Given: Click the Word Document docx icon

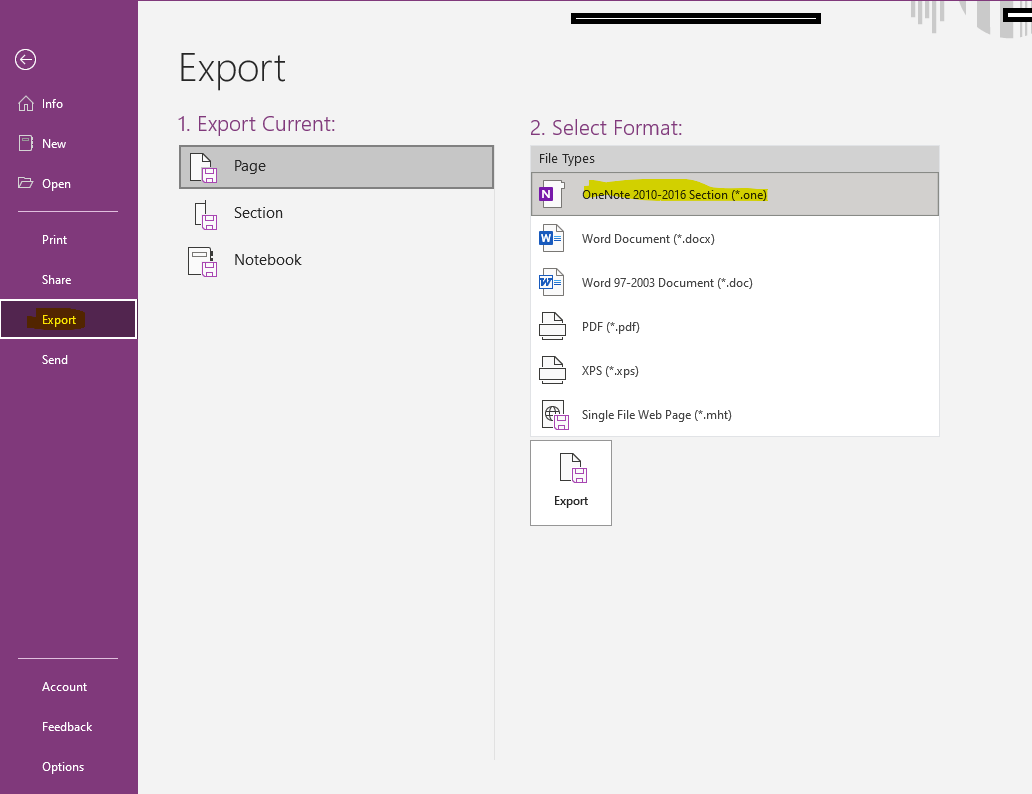Looking at the screenshot, I should click(x=552, y=238).
